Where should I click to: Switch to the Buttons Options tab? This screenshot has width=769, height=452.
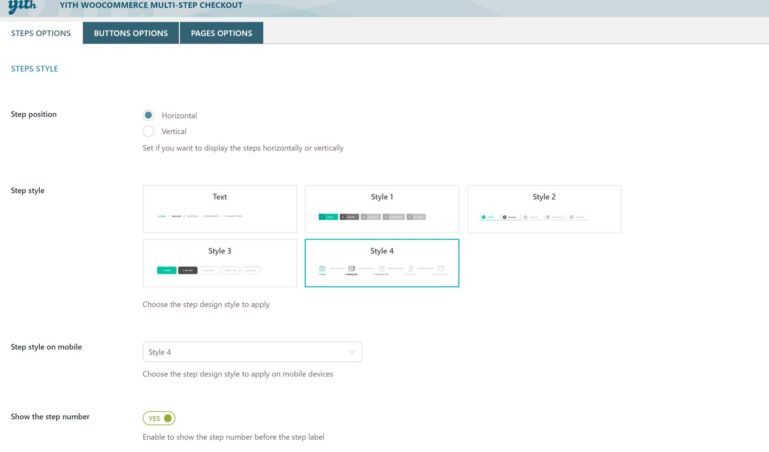[x=130, y=33]
